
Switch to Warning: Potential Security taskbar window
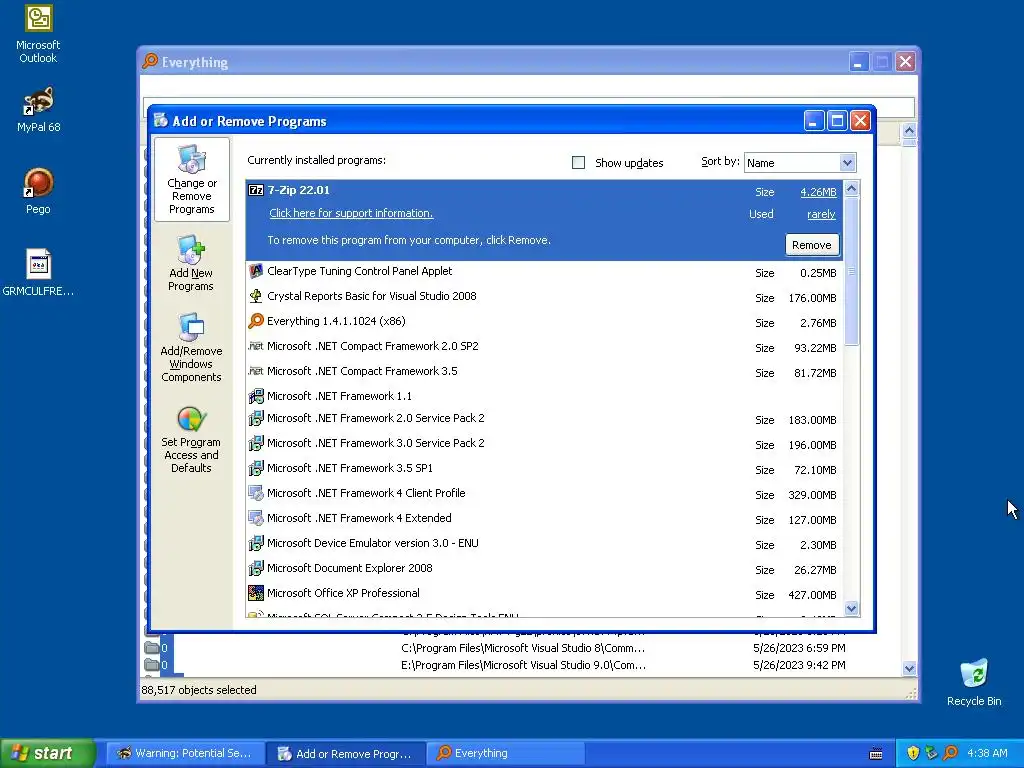(186, 753)
